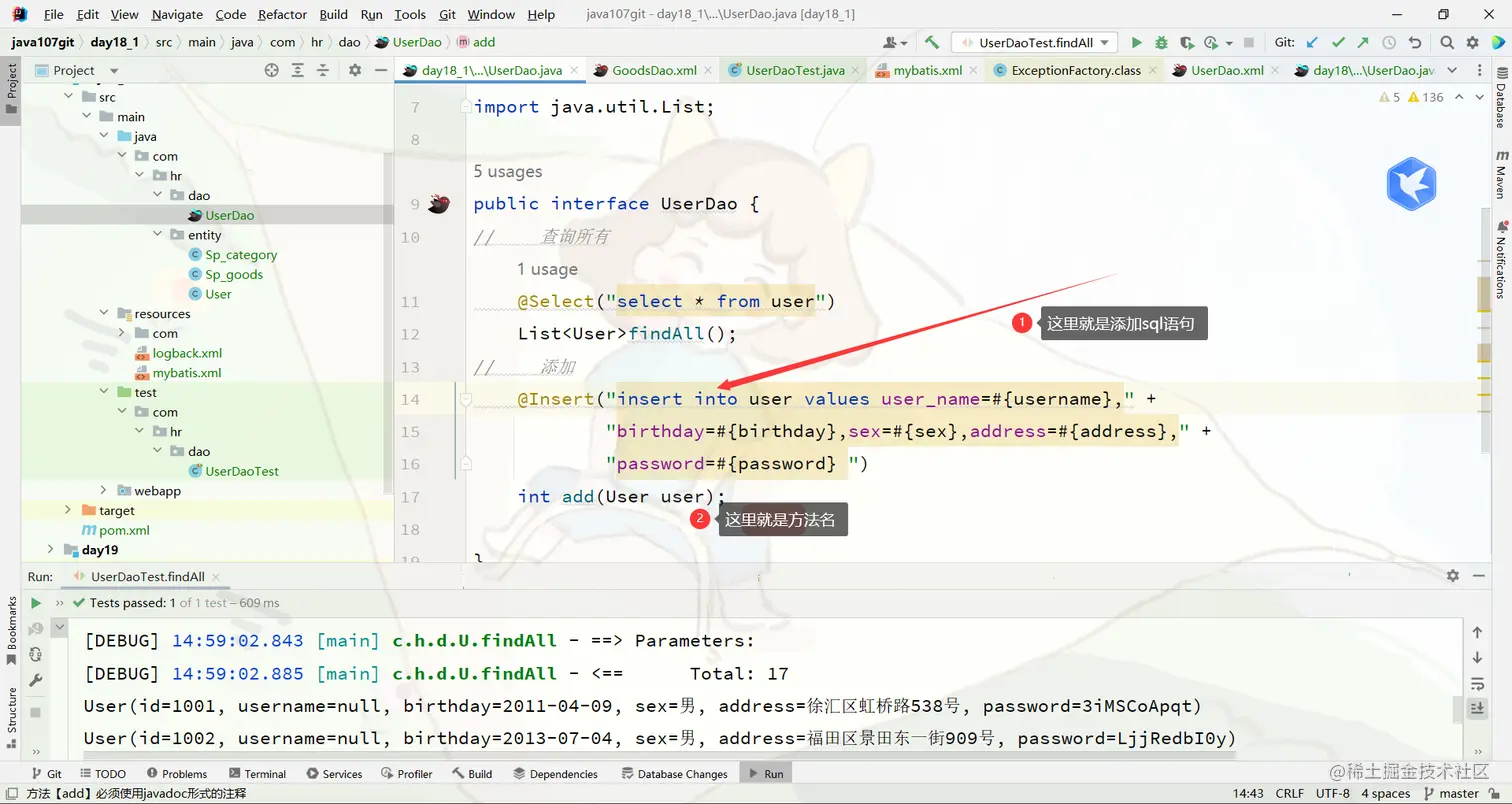Switch to the ExceptionFactory.class tab

coord(1075,71)
